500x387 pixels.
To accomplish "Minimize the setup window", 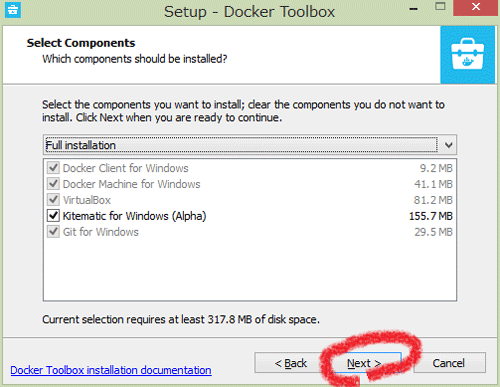I will (414, 8).
